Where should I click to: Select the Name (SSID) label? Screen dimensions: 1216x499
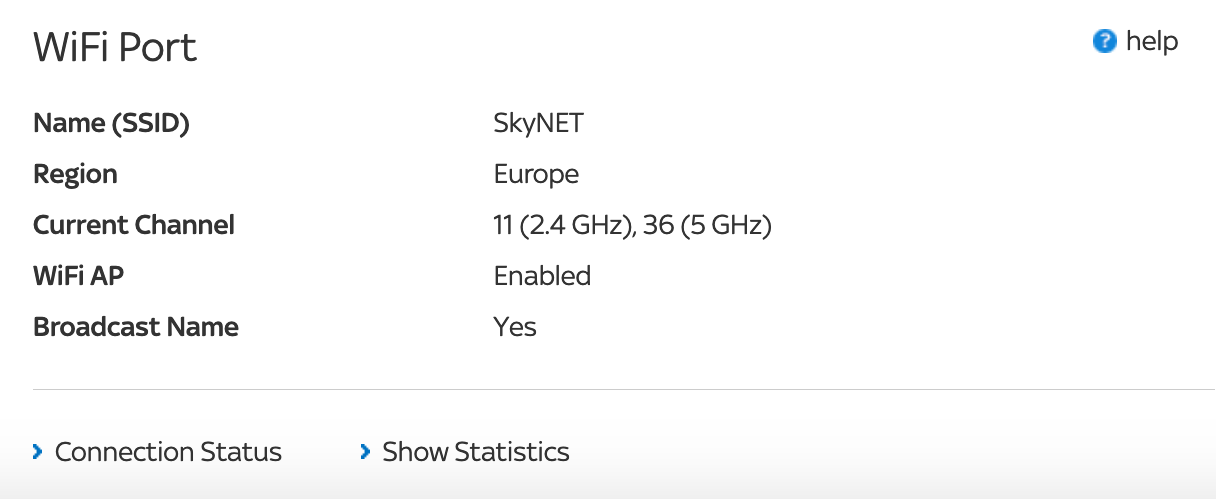pyautogui.click(x=111, y=123)
